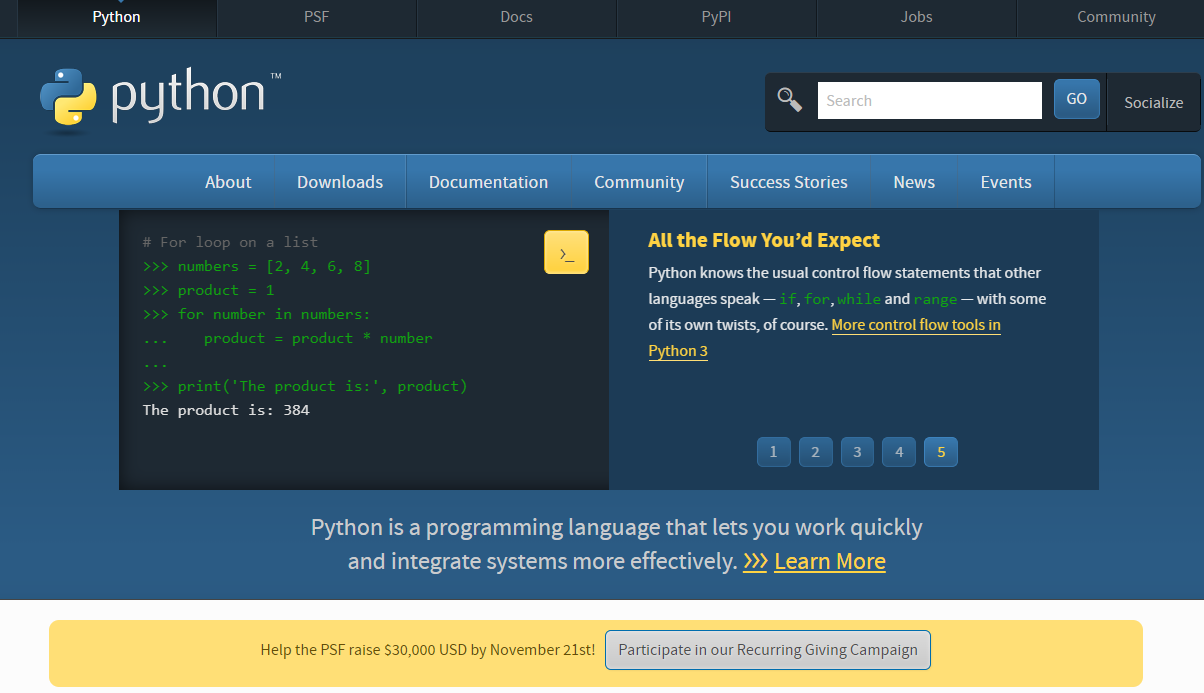Click the triple chevron before Learn More
Viewport: 1204px width, 693px height.
pos(755,561)
